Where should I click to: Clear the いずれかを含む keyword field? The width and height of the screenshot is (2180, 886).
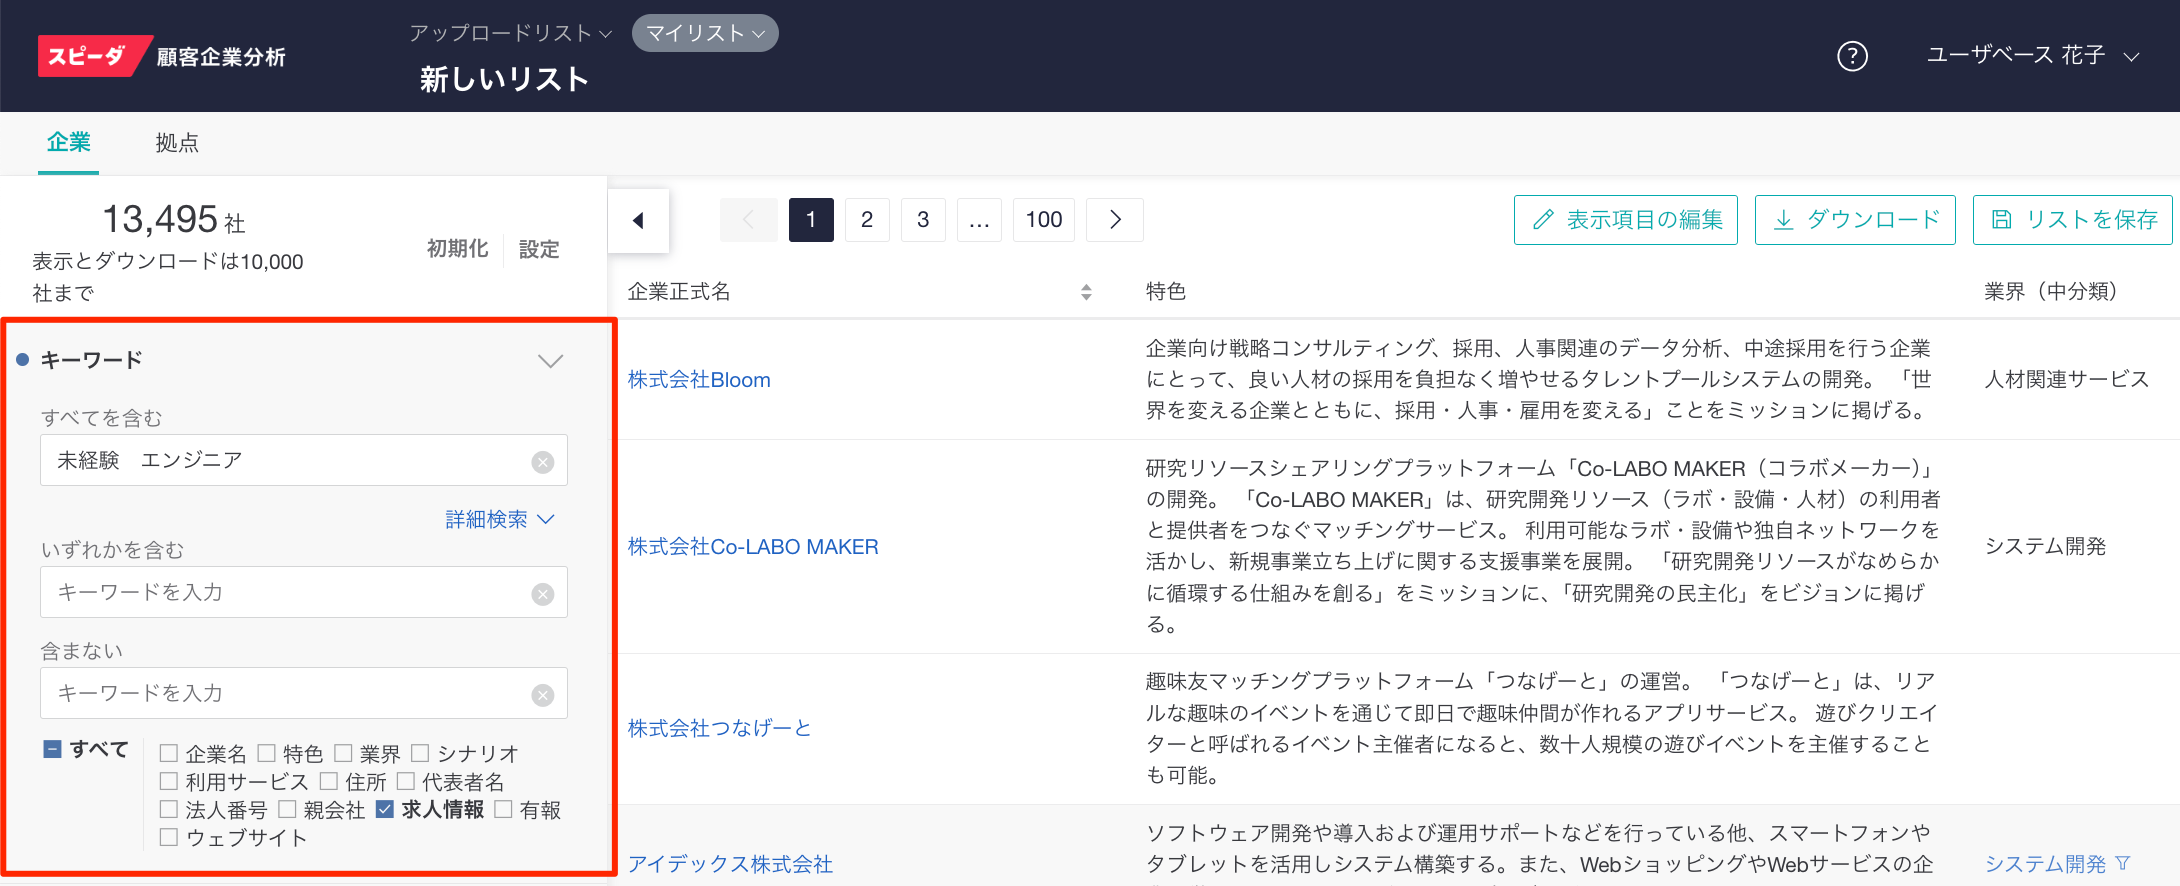point(543,594)
